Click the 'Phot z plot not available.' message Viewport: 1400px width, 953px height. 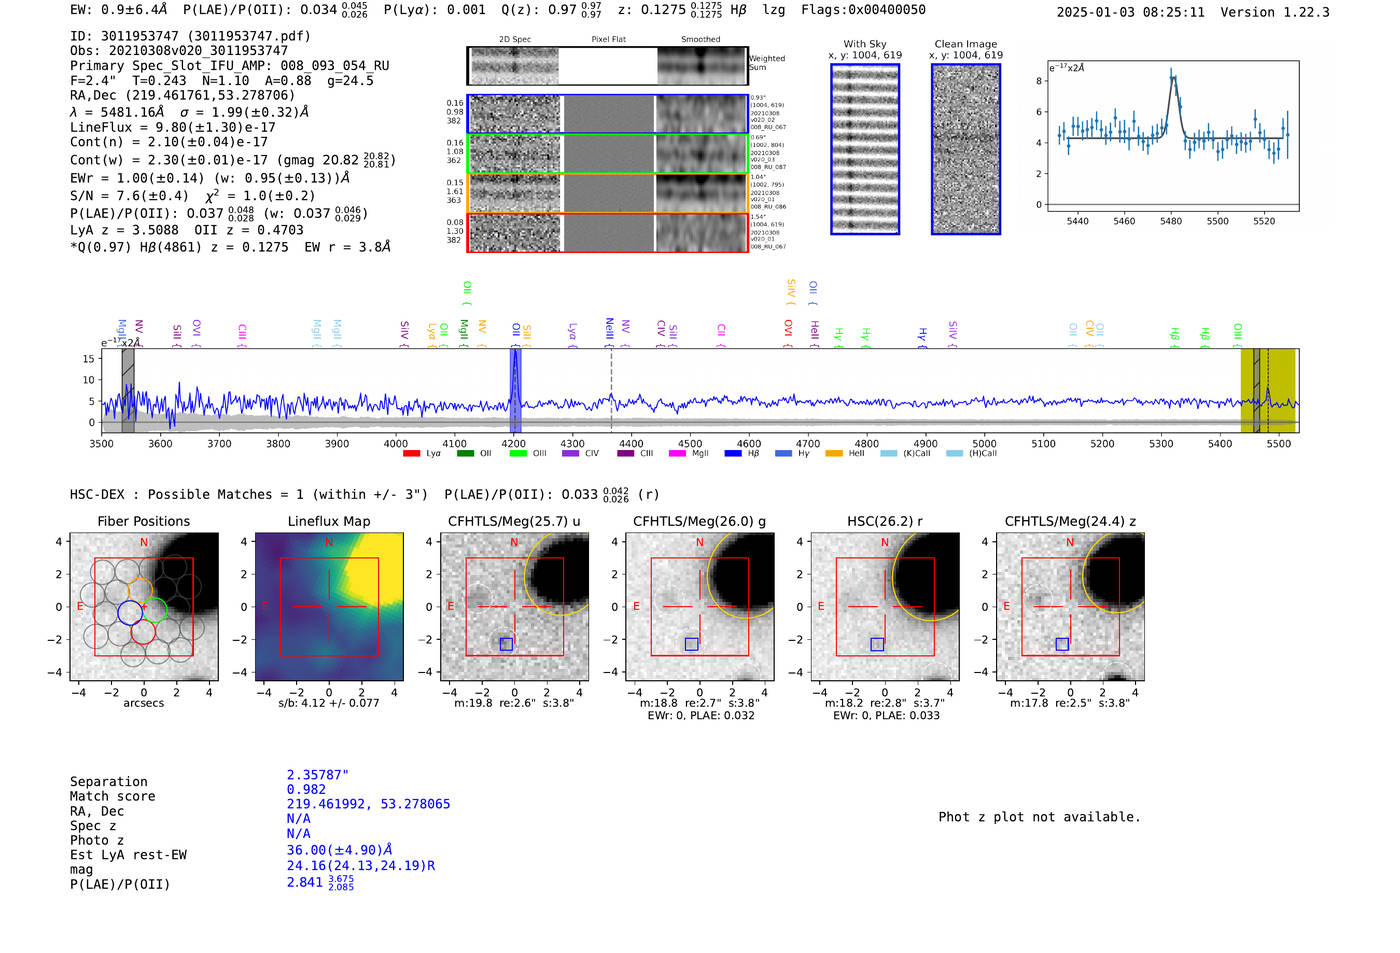(1040, 817)
